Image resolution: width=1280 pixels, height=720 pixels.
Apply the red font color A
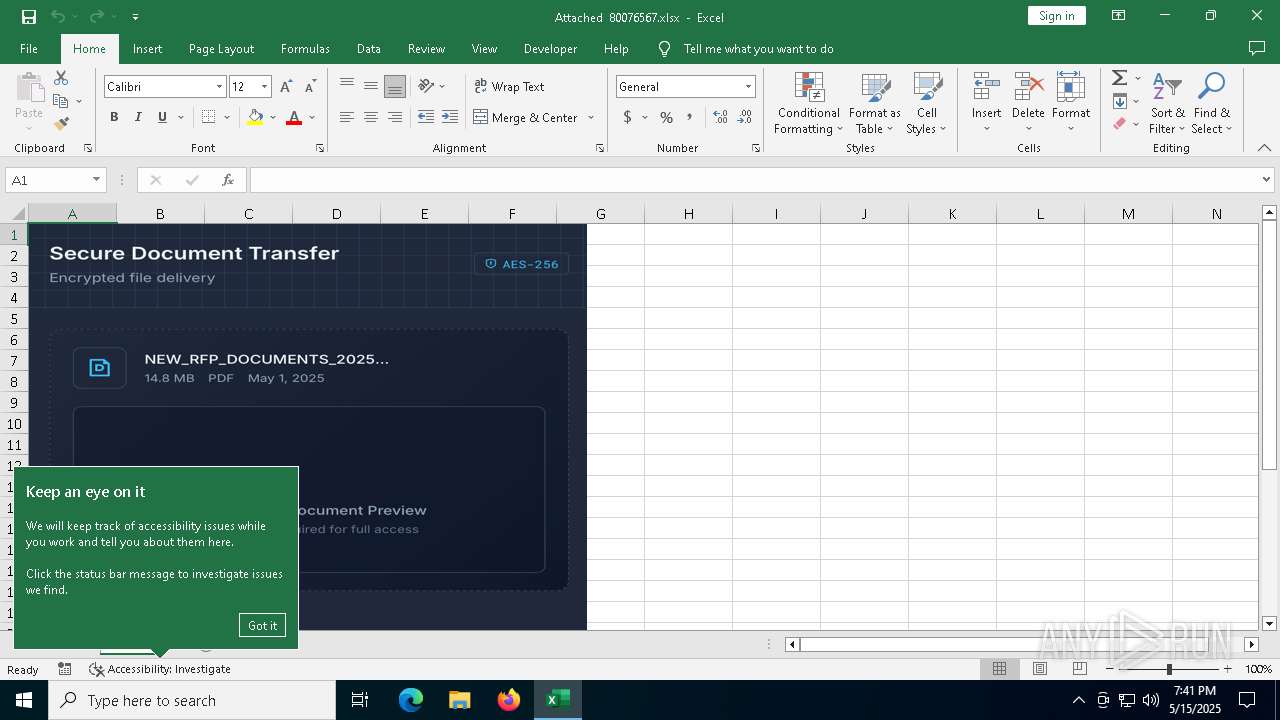294,117
